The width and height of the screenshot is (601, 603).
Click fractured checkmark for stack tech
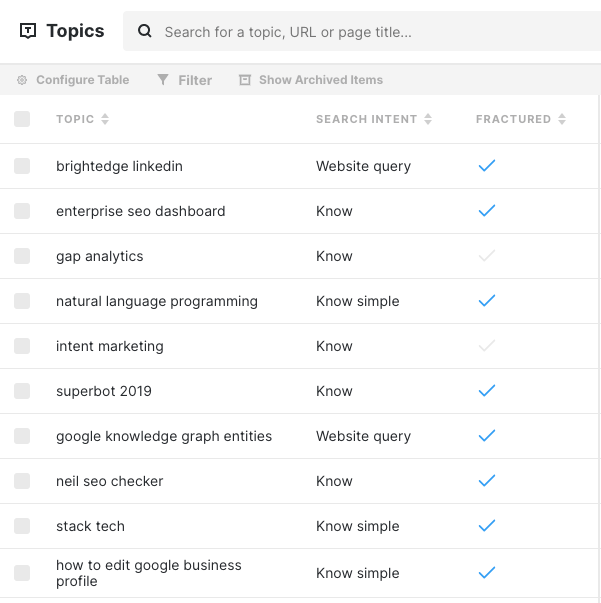click(487, 526)
